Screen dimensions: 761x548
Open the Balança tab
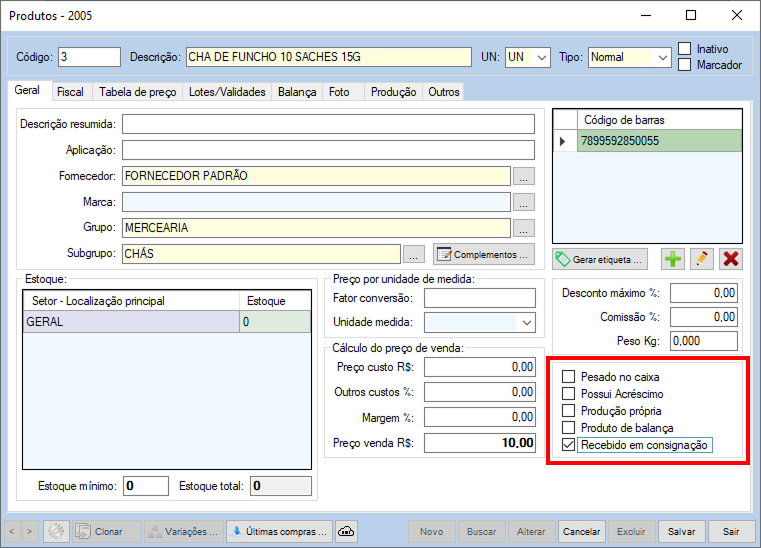[x=297, y=92]
